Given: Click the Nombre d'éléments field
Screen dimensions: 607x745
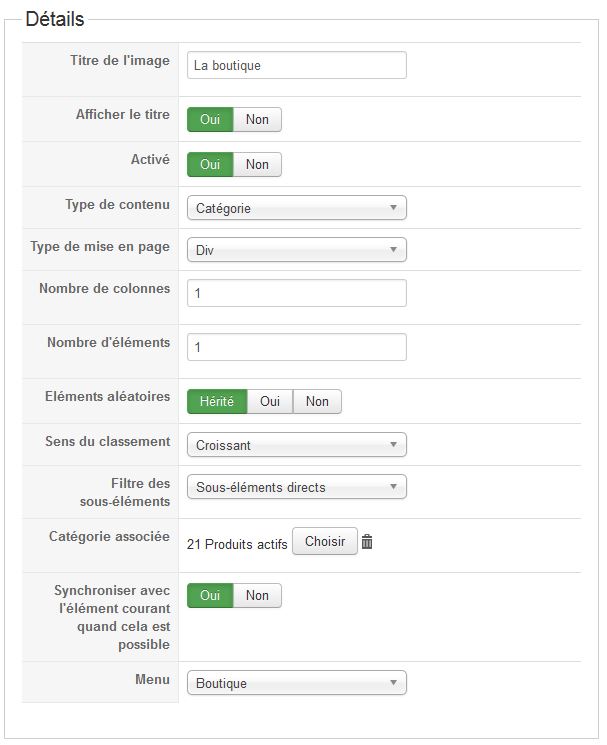Looking at the screenshot, I should coord(297,347).
